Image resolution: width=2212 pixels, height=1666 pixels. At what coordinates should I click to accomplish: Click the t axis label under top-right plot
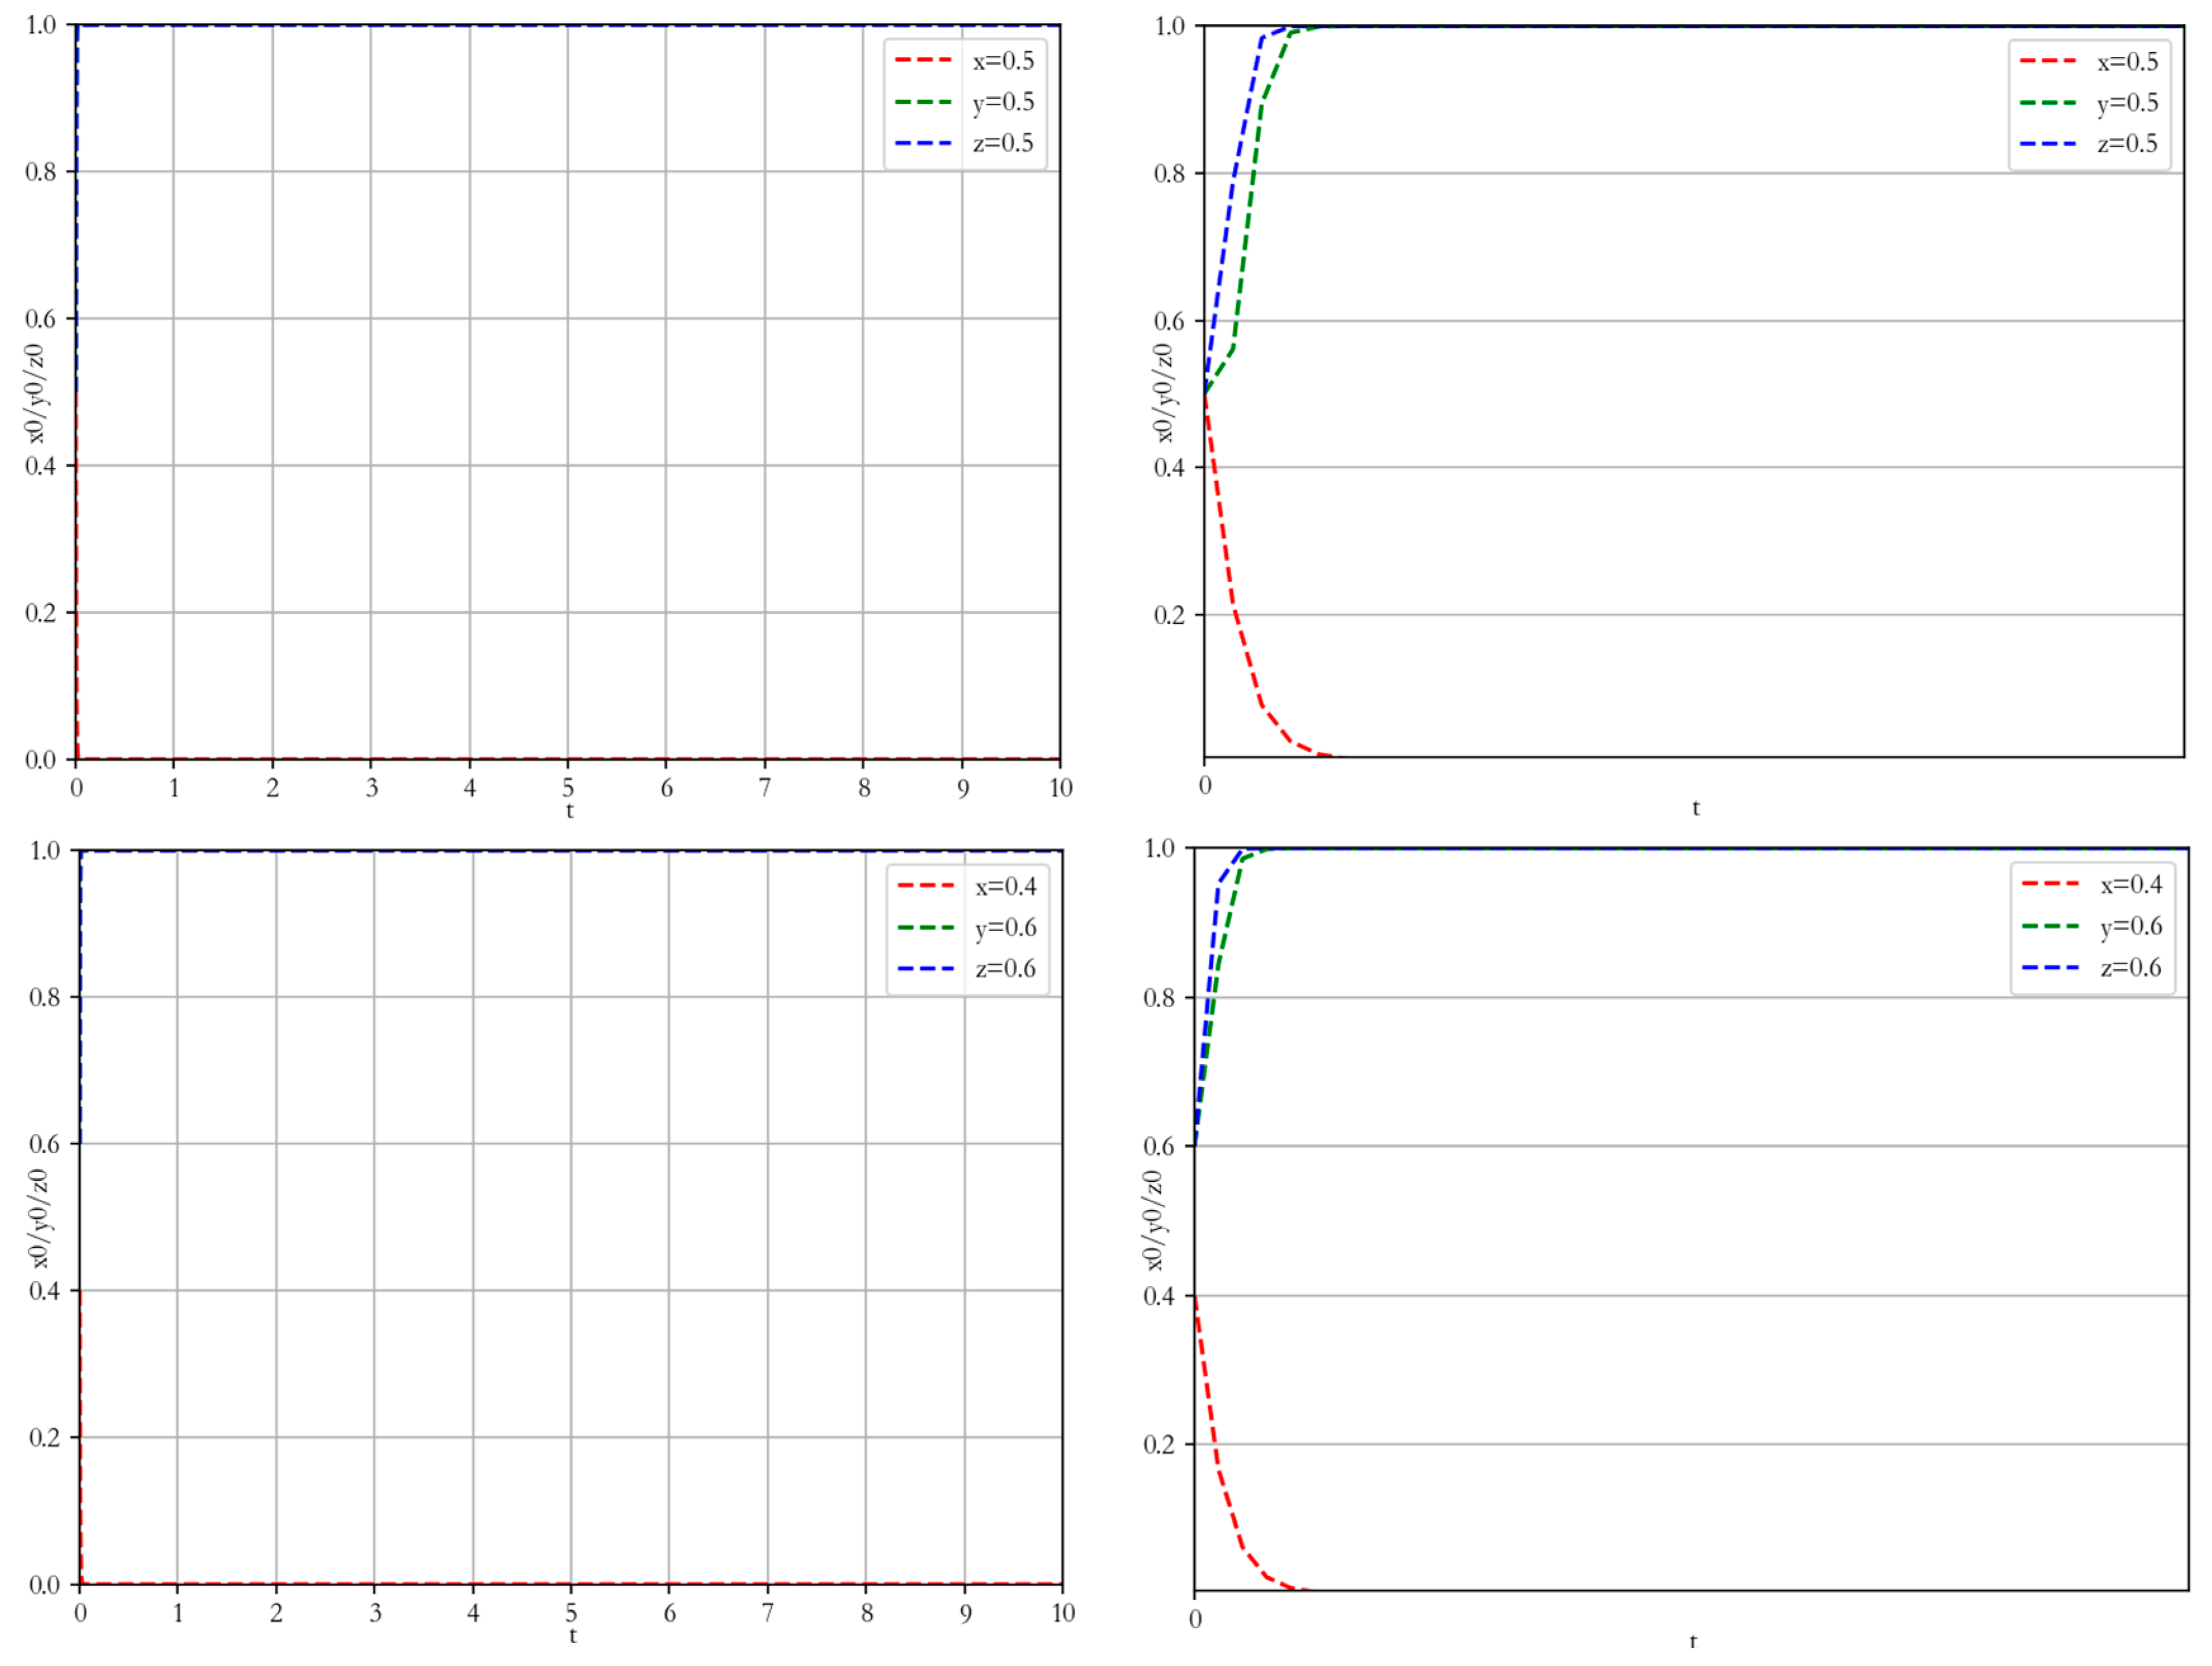tap(1696, 808)
